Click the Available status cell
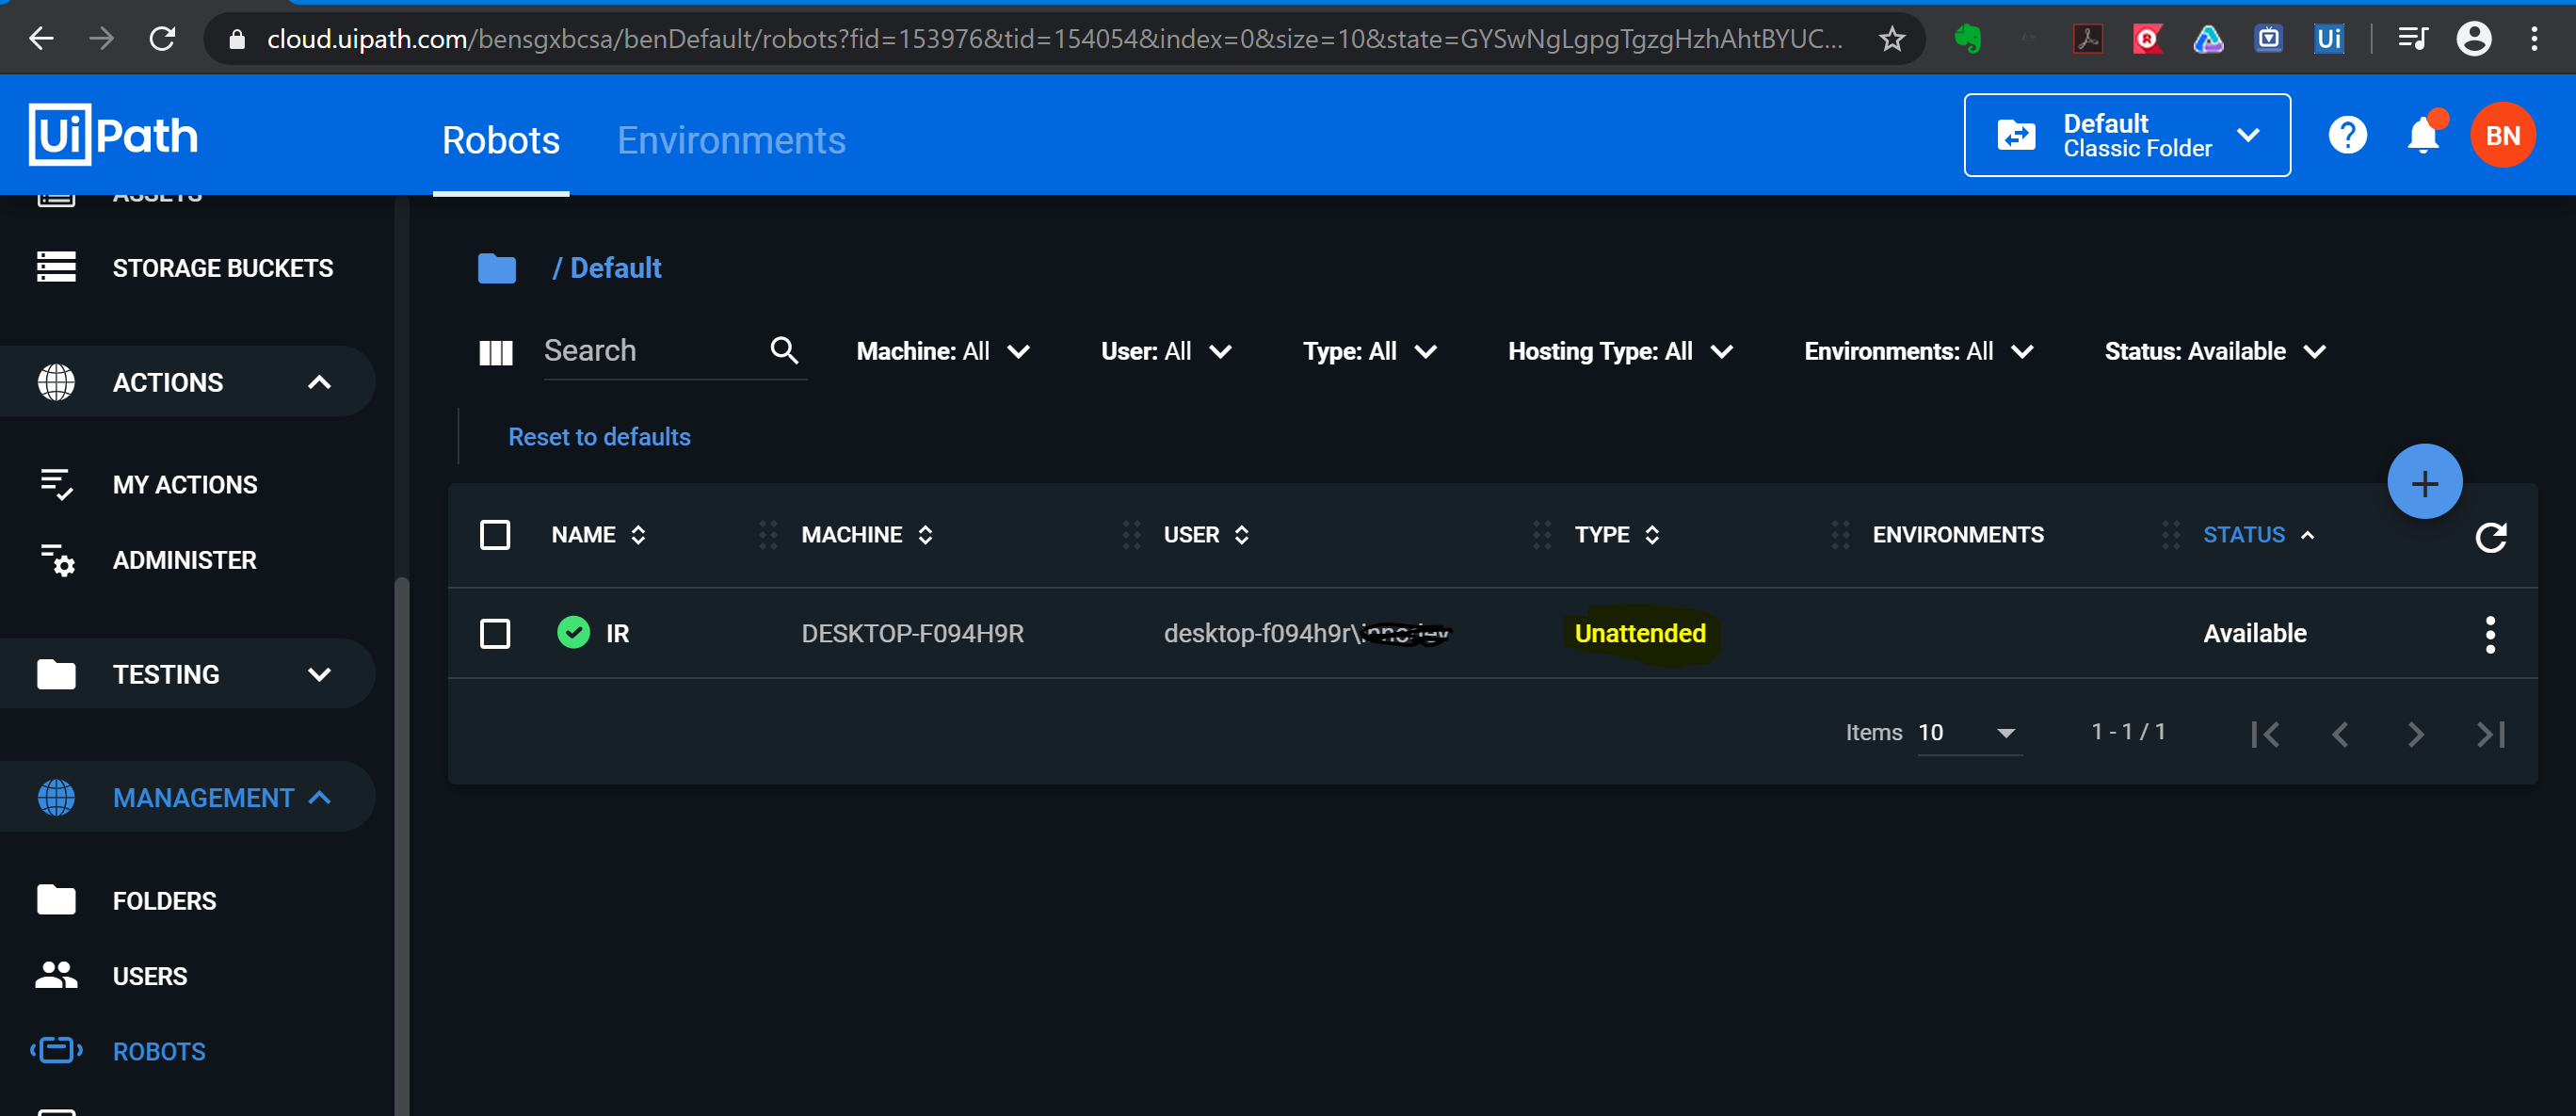Viewport: 2576px width, 1116px height. (2255, 634)
